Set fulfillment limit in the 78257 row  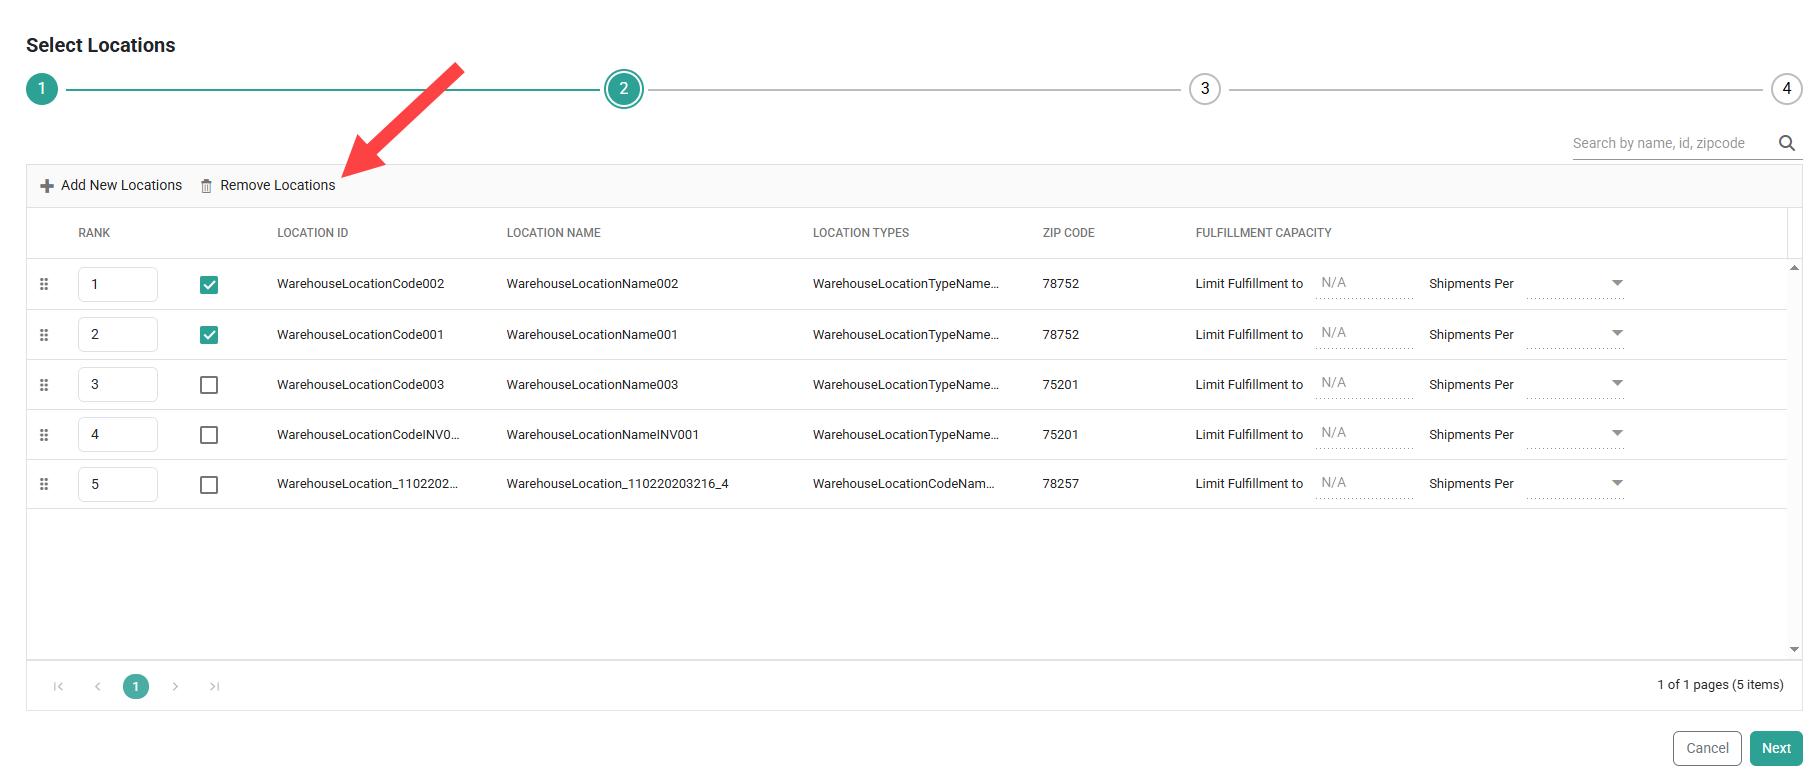[1364, 484]
